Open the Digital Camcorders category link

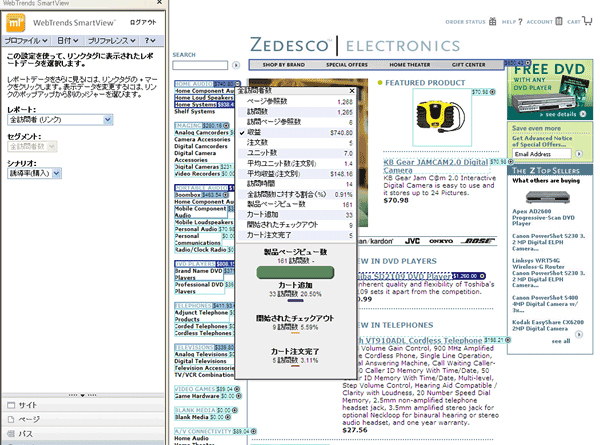coord(201,146)
